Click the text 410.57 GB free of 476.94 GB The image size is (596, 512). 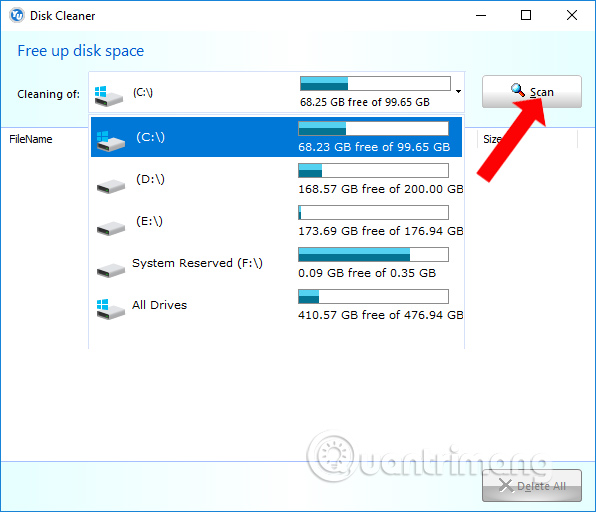(x=380, y=315)
